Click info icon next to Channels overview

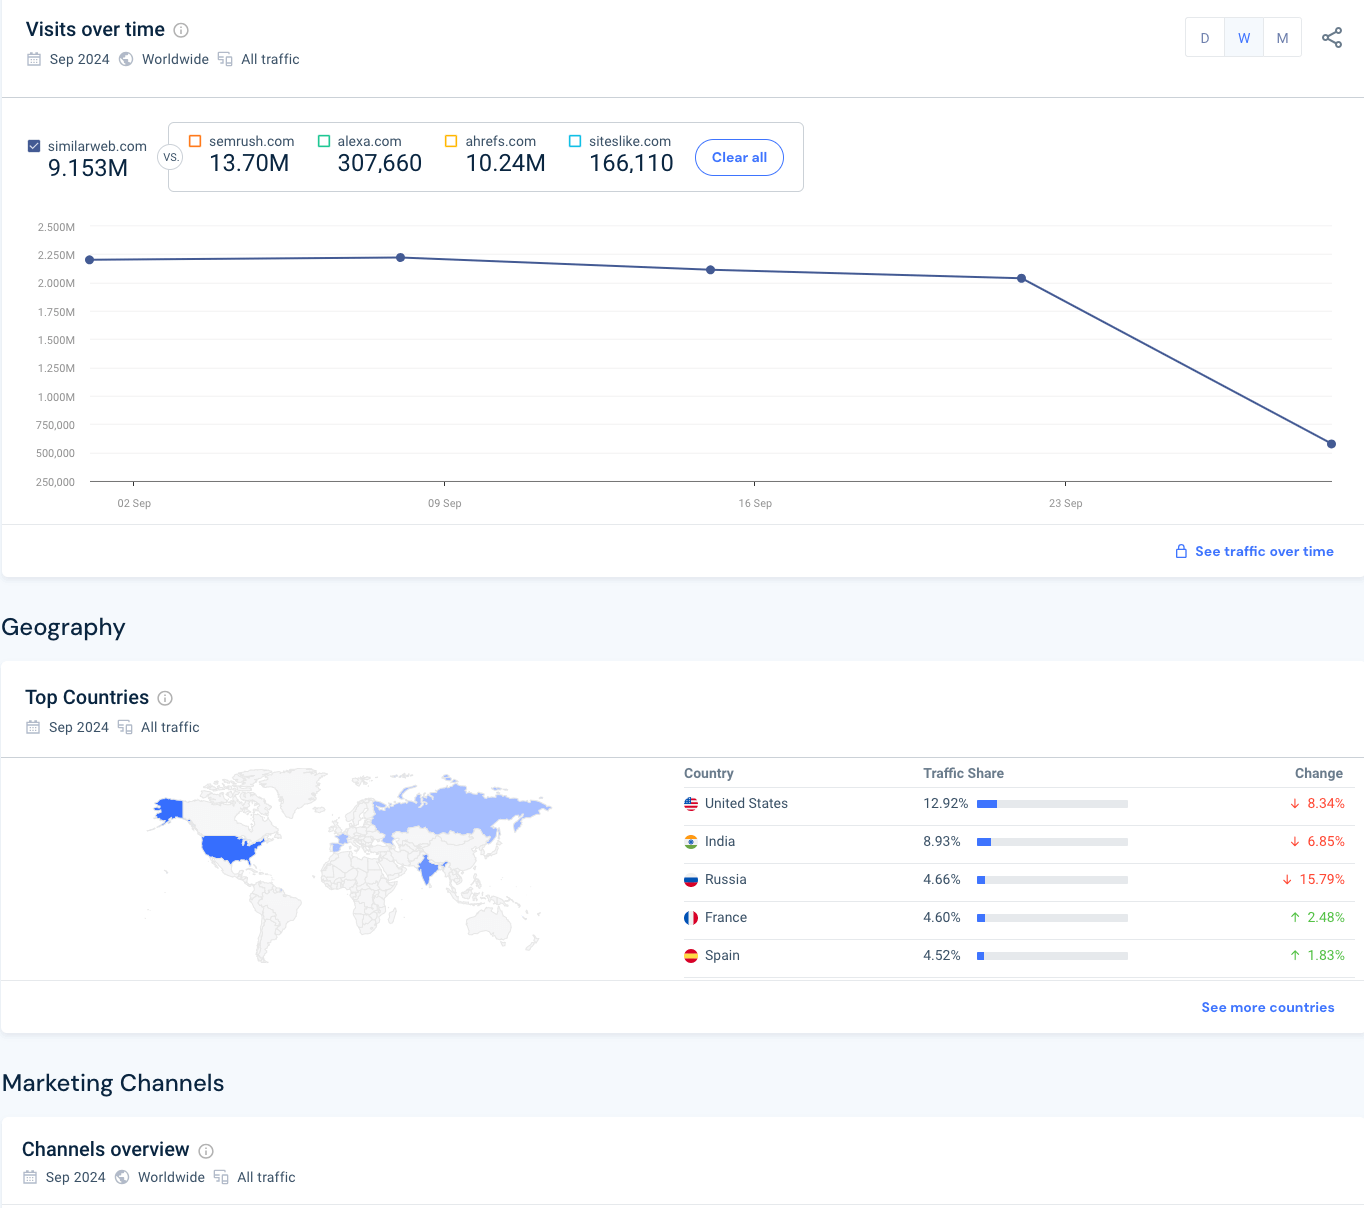pyautogui.click(x=206, y=1151)
